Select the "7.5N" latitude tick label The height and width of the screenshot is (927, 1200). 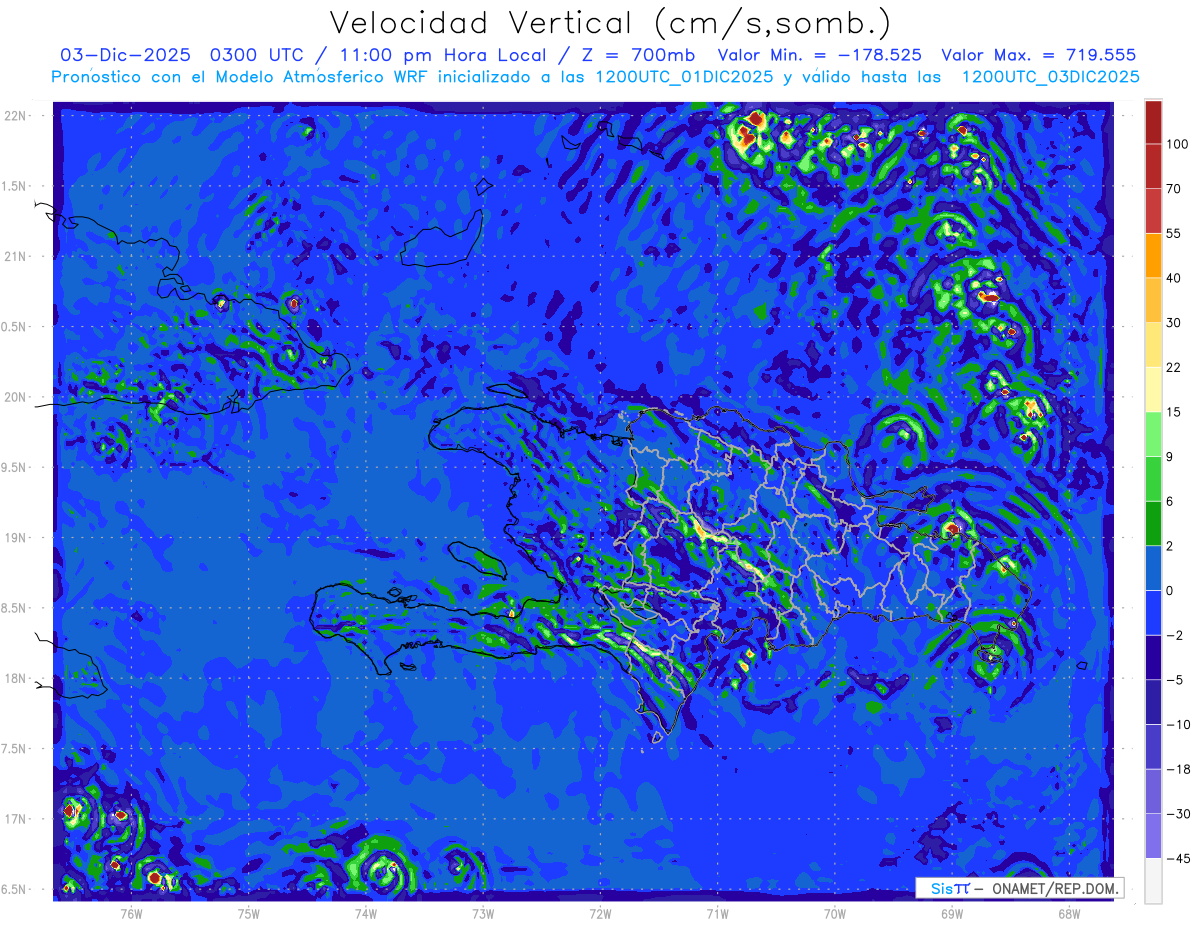(x=15, y=748)
